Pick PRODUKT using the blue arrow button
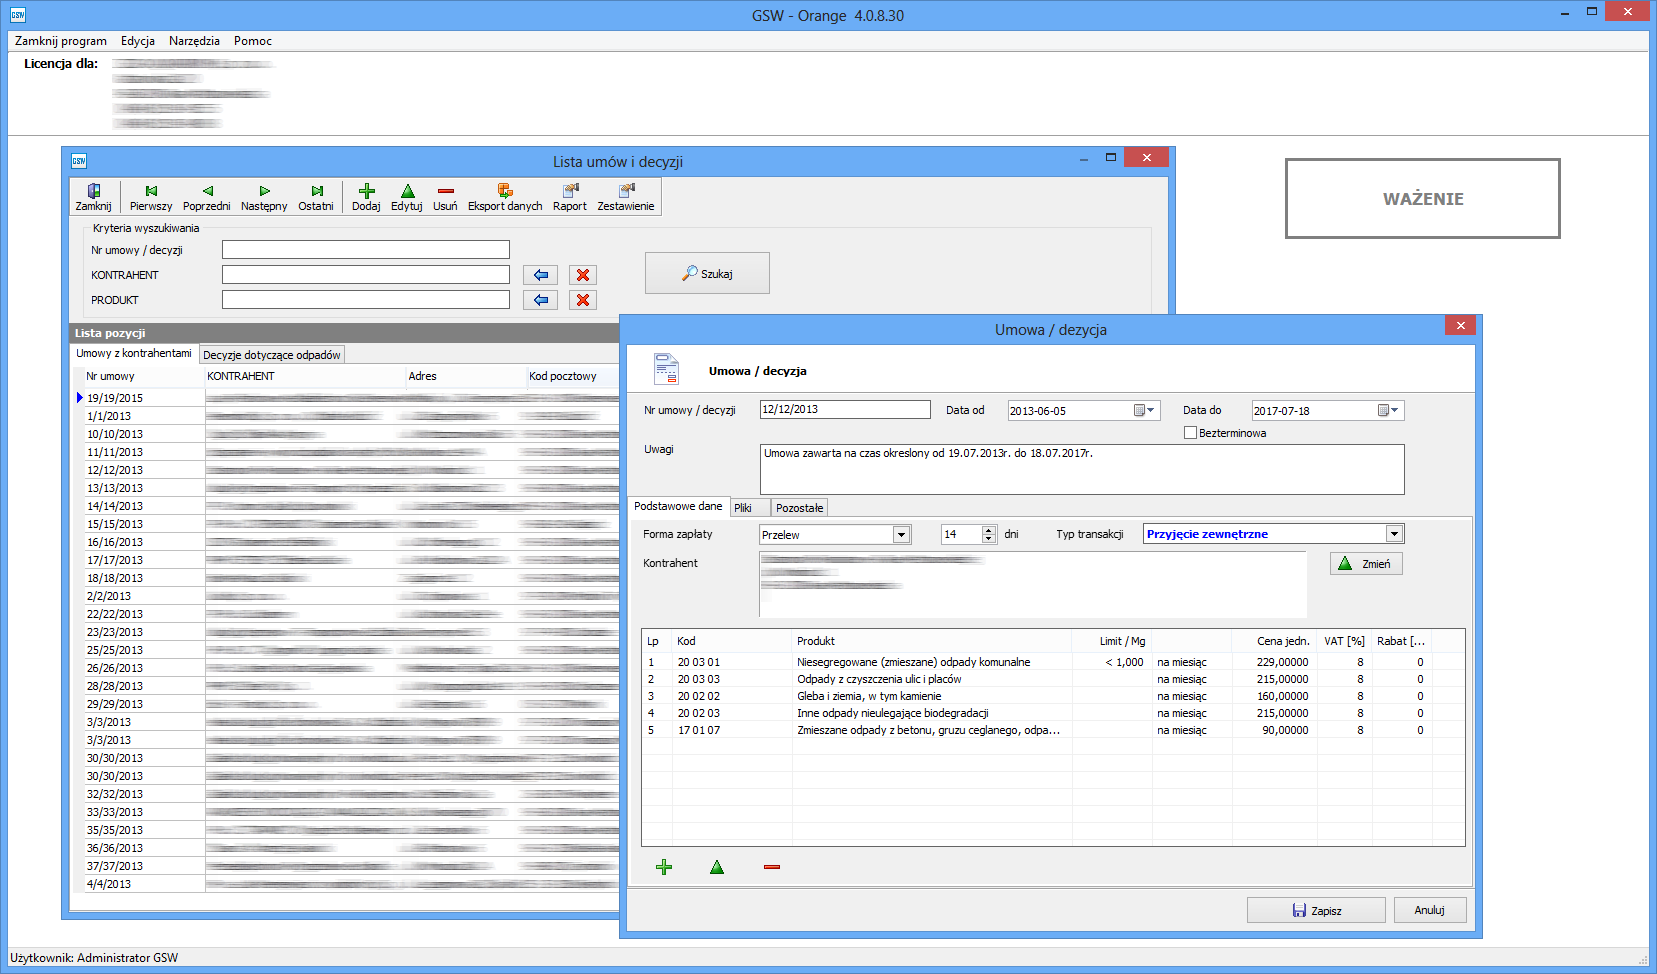The image size is (1657, 974). click(x=540, y=300)
